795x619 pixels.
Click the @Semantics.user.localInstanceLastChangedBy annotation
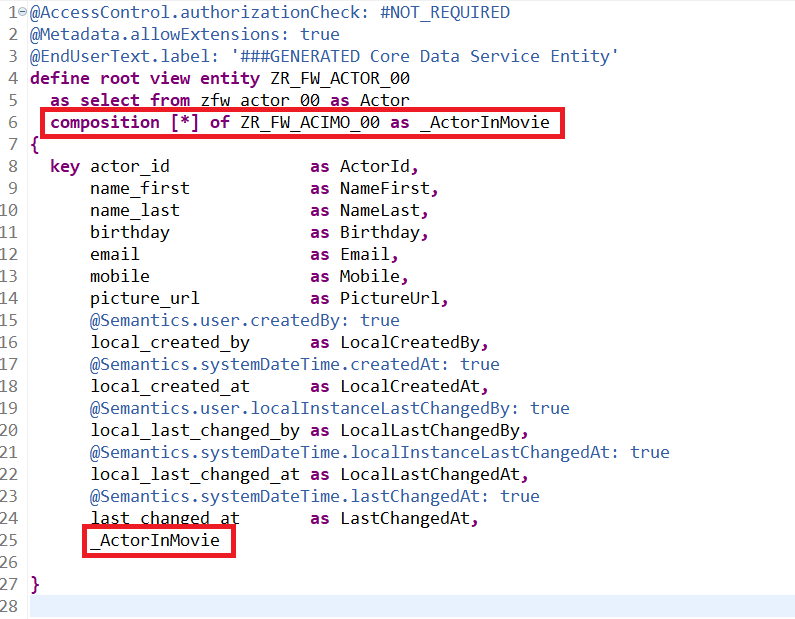click(x=304, y=408)
